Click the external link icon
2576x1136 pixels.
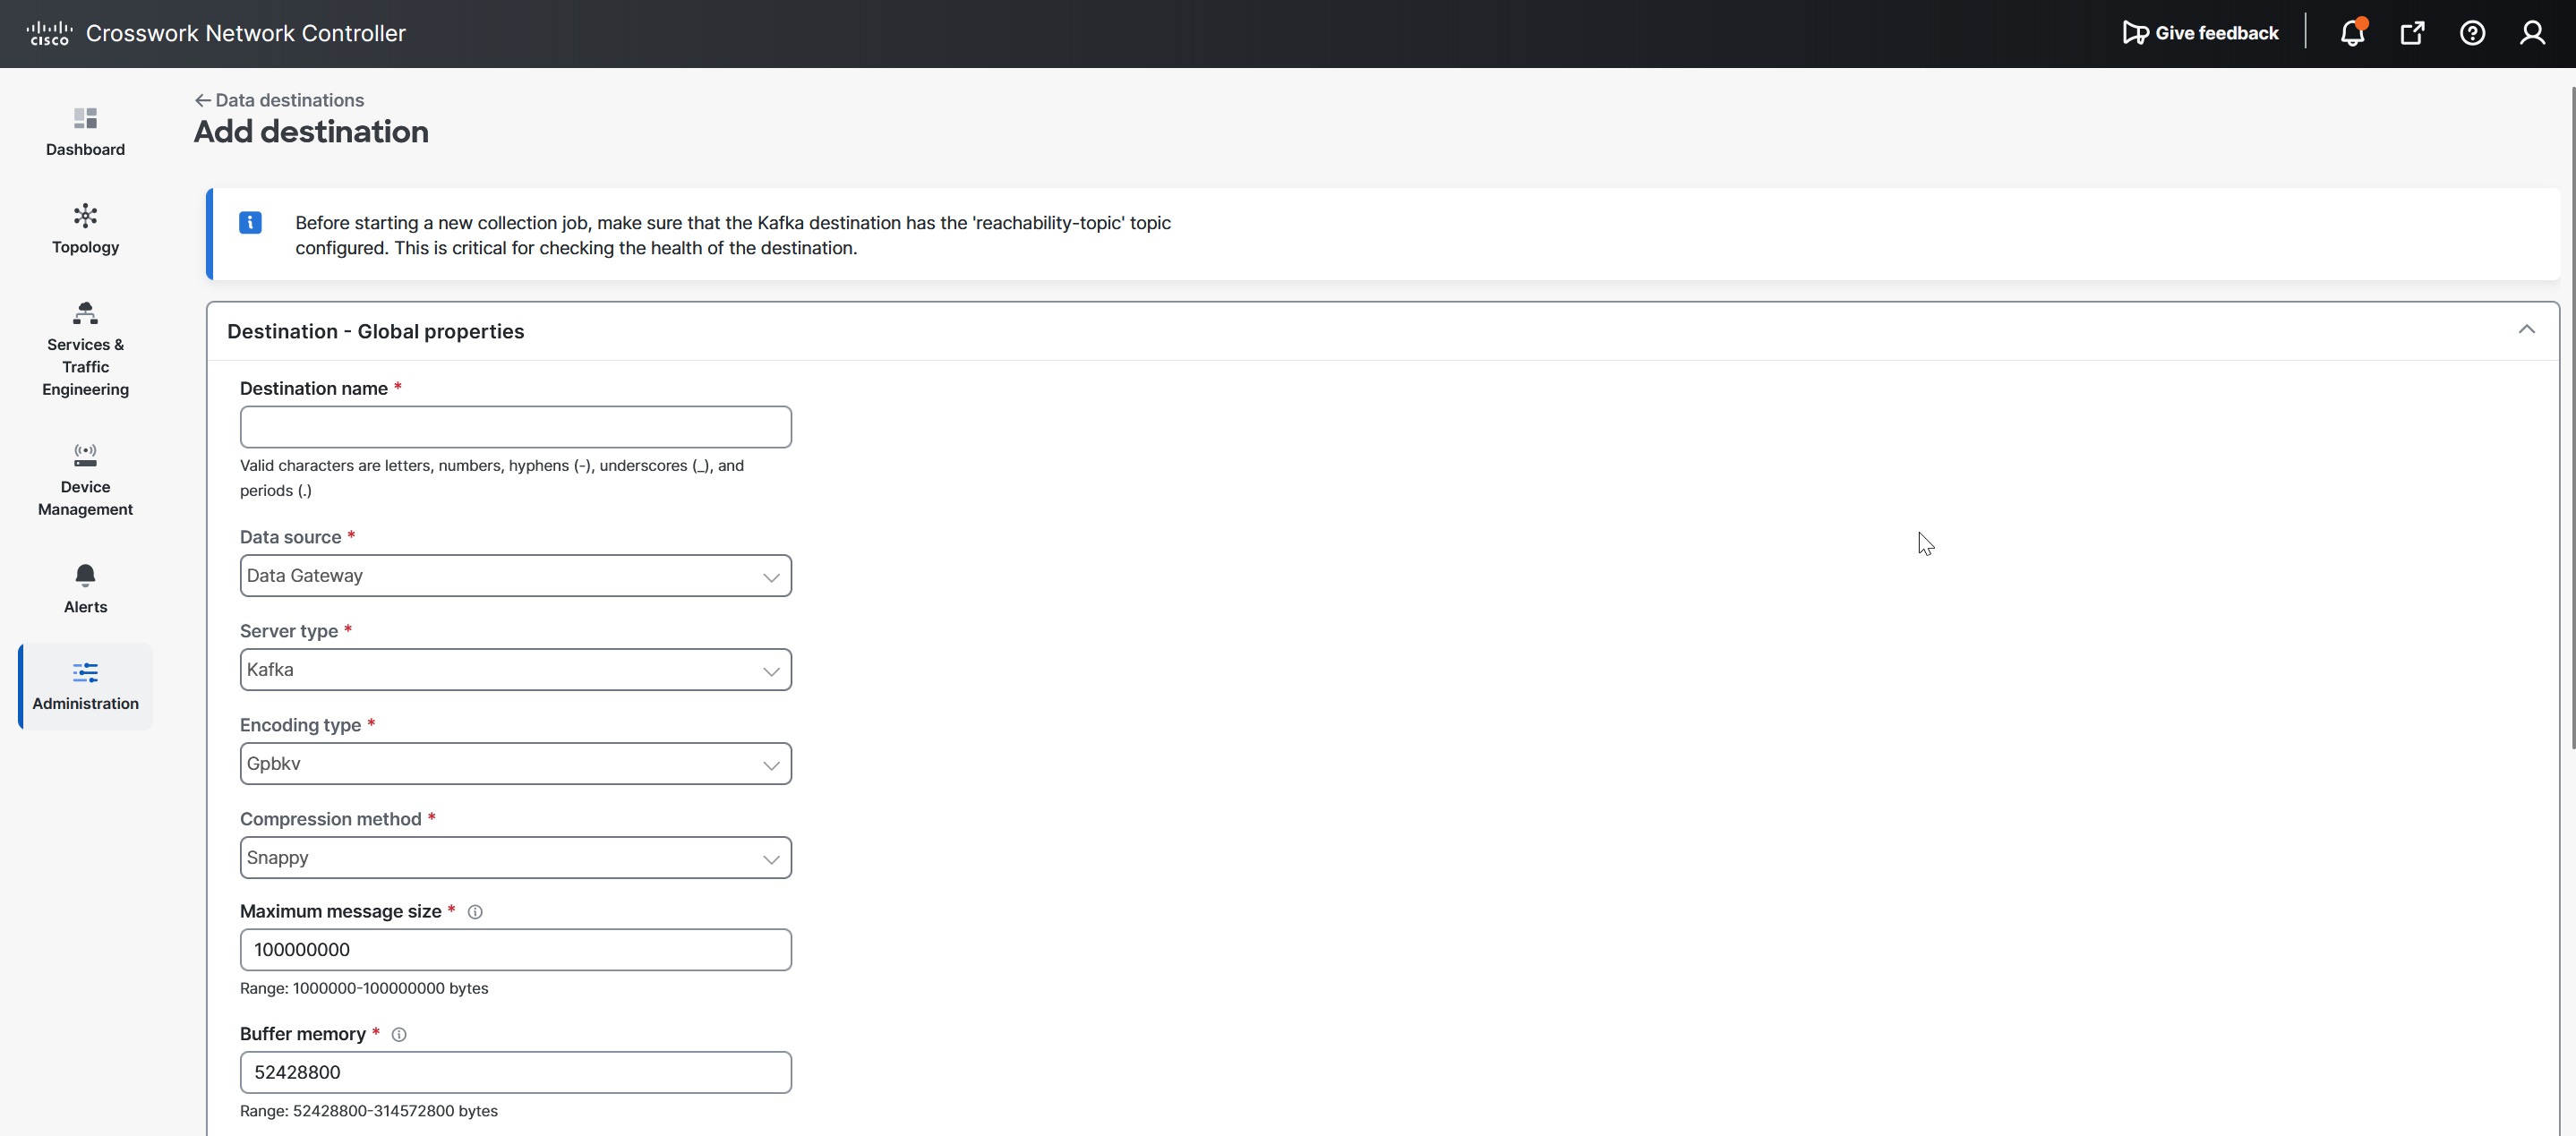coord(2413,33)
